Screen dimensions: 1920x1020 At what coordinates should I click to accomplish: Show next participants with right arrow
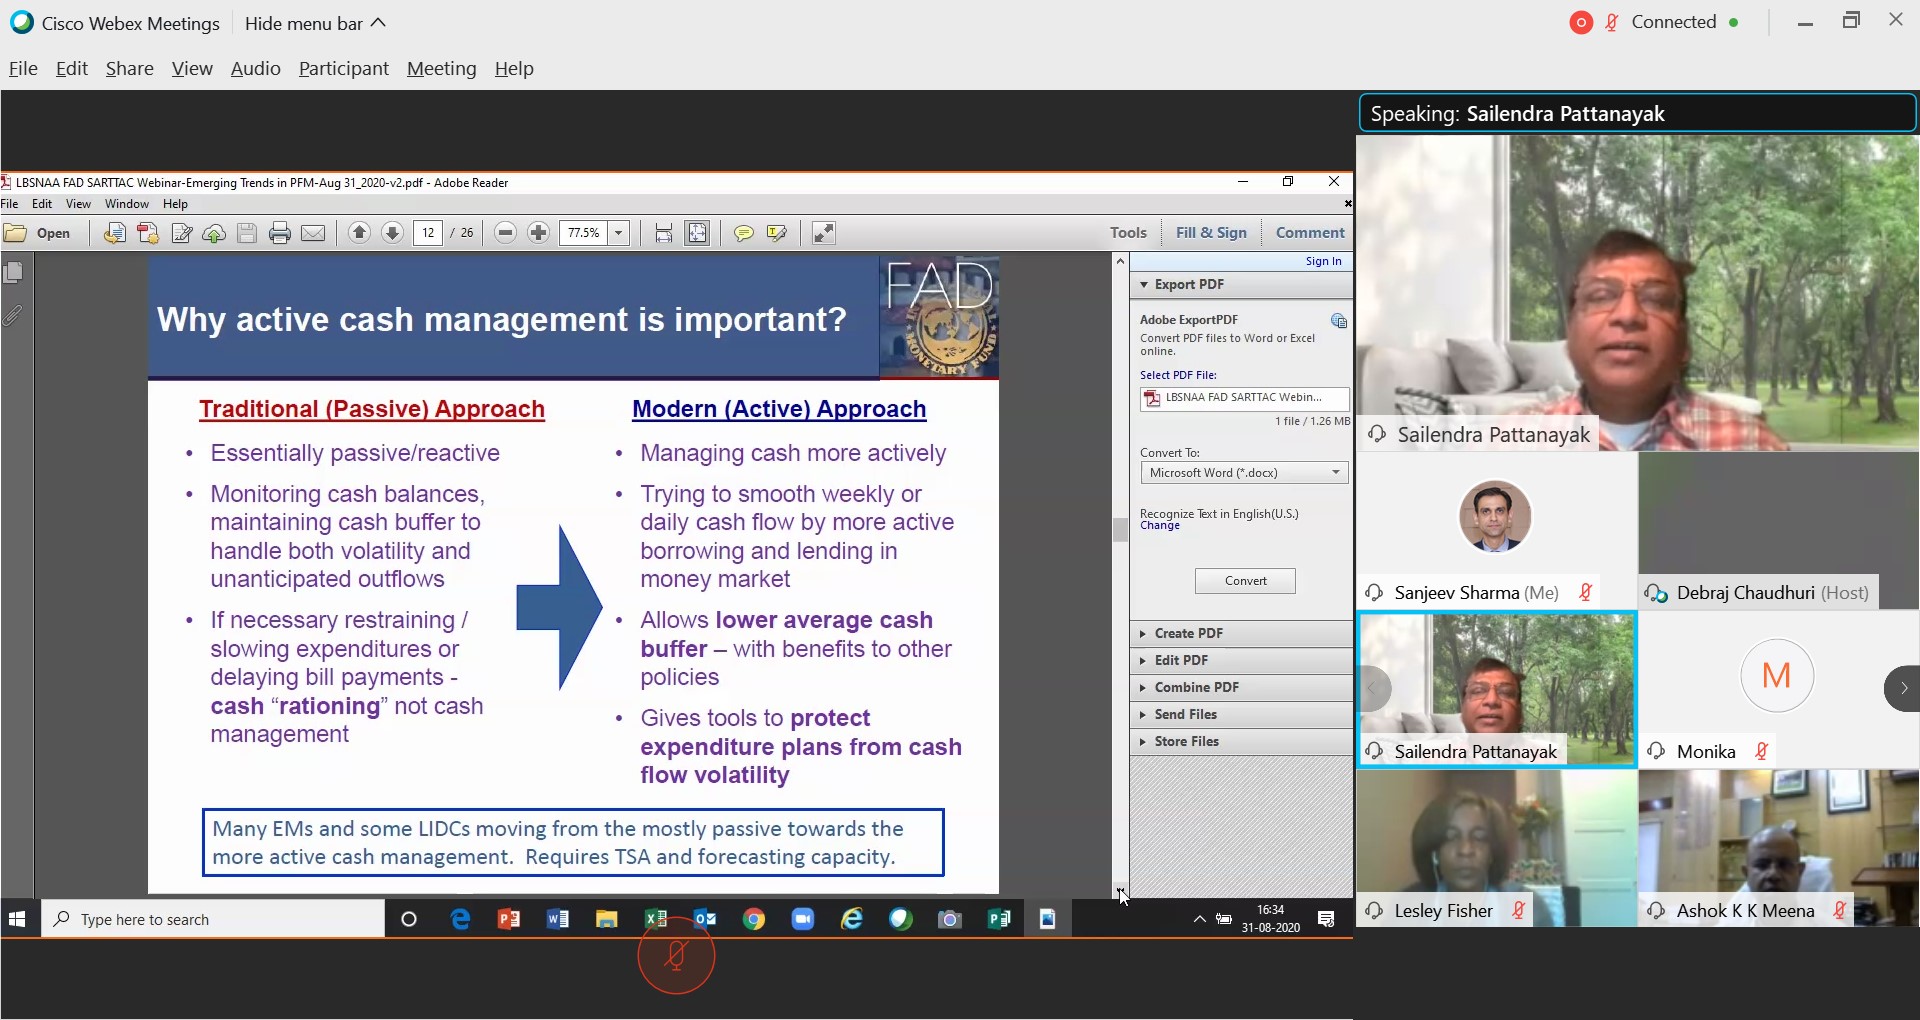pyautogui.click(x=1902, y=688)
